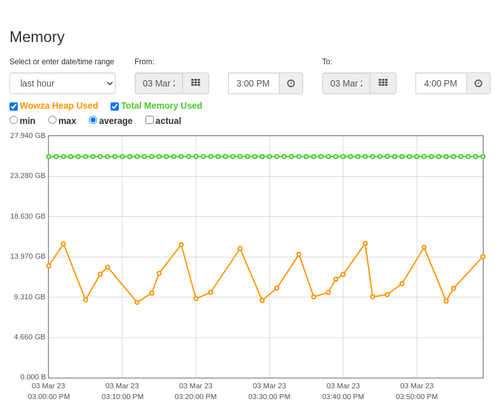Click the To time field showing 4:00 PM
The height and width of the screenshot is (403, 500).
coord(441,83)
